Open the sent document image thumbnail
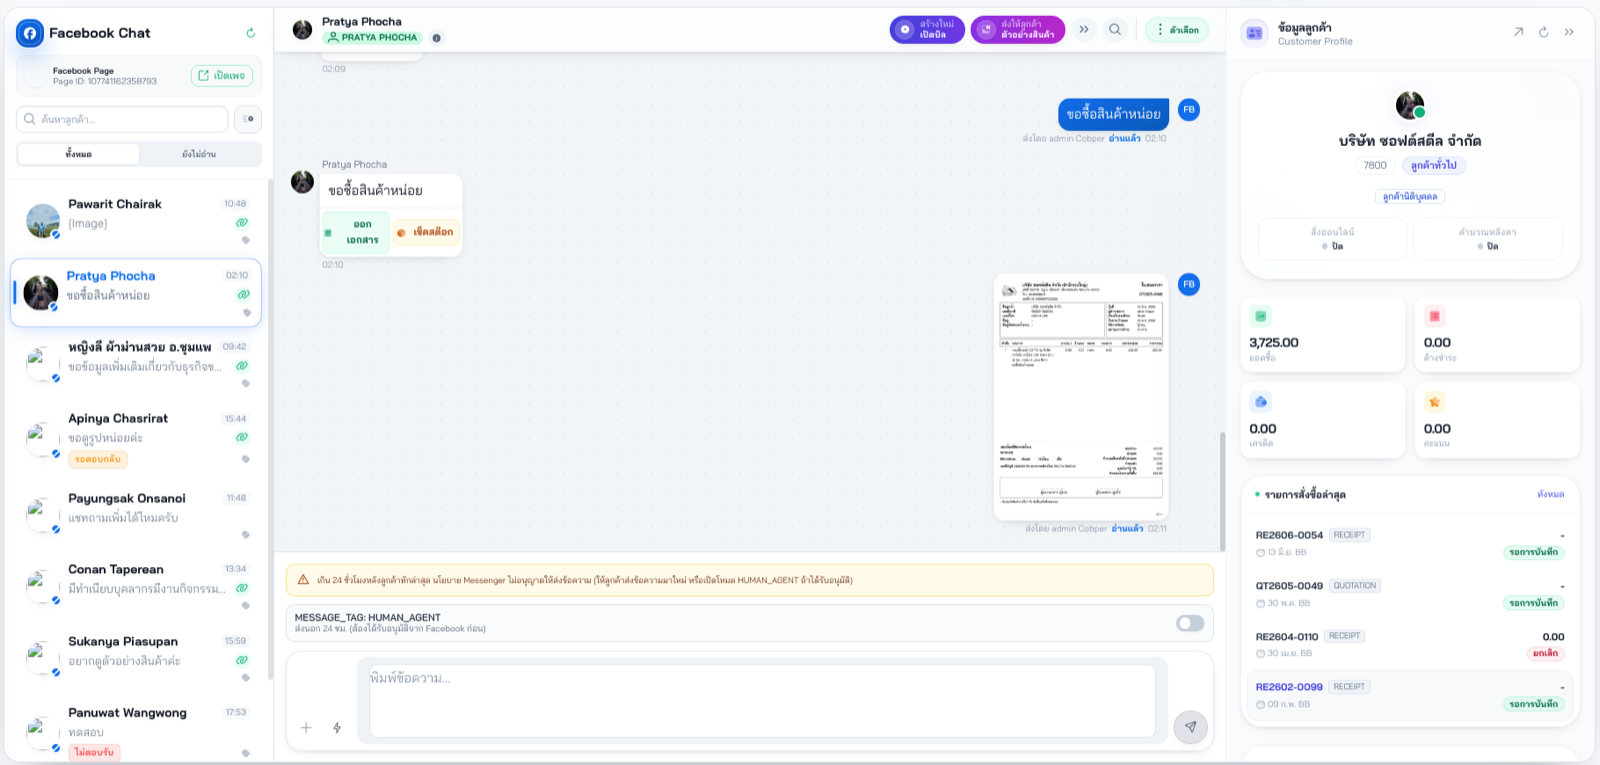This screenshot has width=1600, height=765. 1081,397
